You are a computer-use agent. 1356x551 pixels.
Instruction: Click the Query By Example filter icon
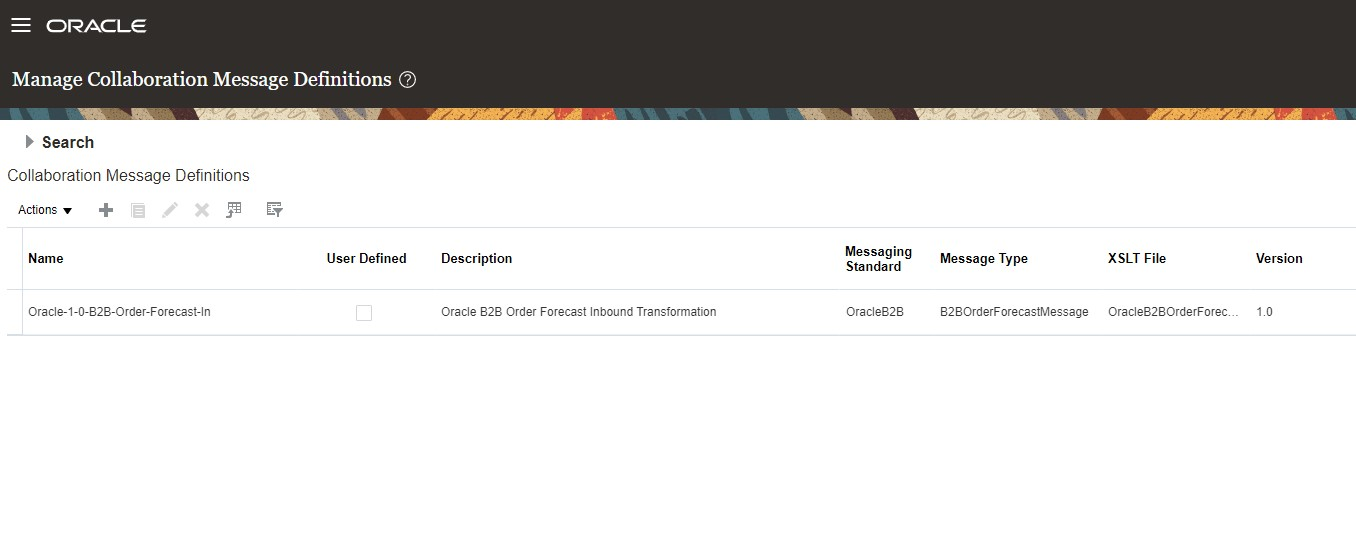click(x=275, y=210)
